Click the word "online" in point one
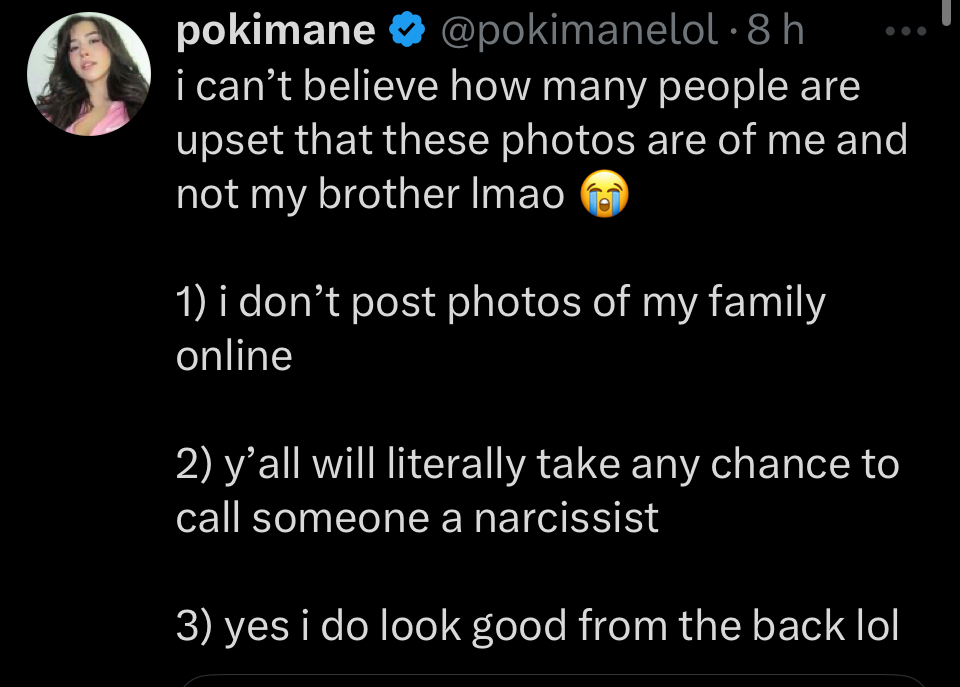960x687 pixels. 234,357
